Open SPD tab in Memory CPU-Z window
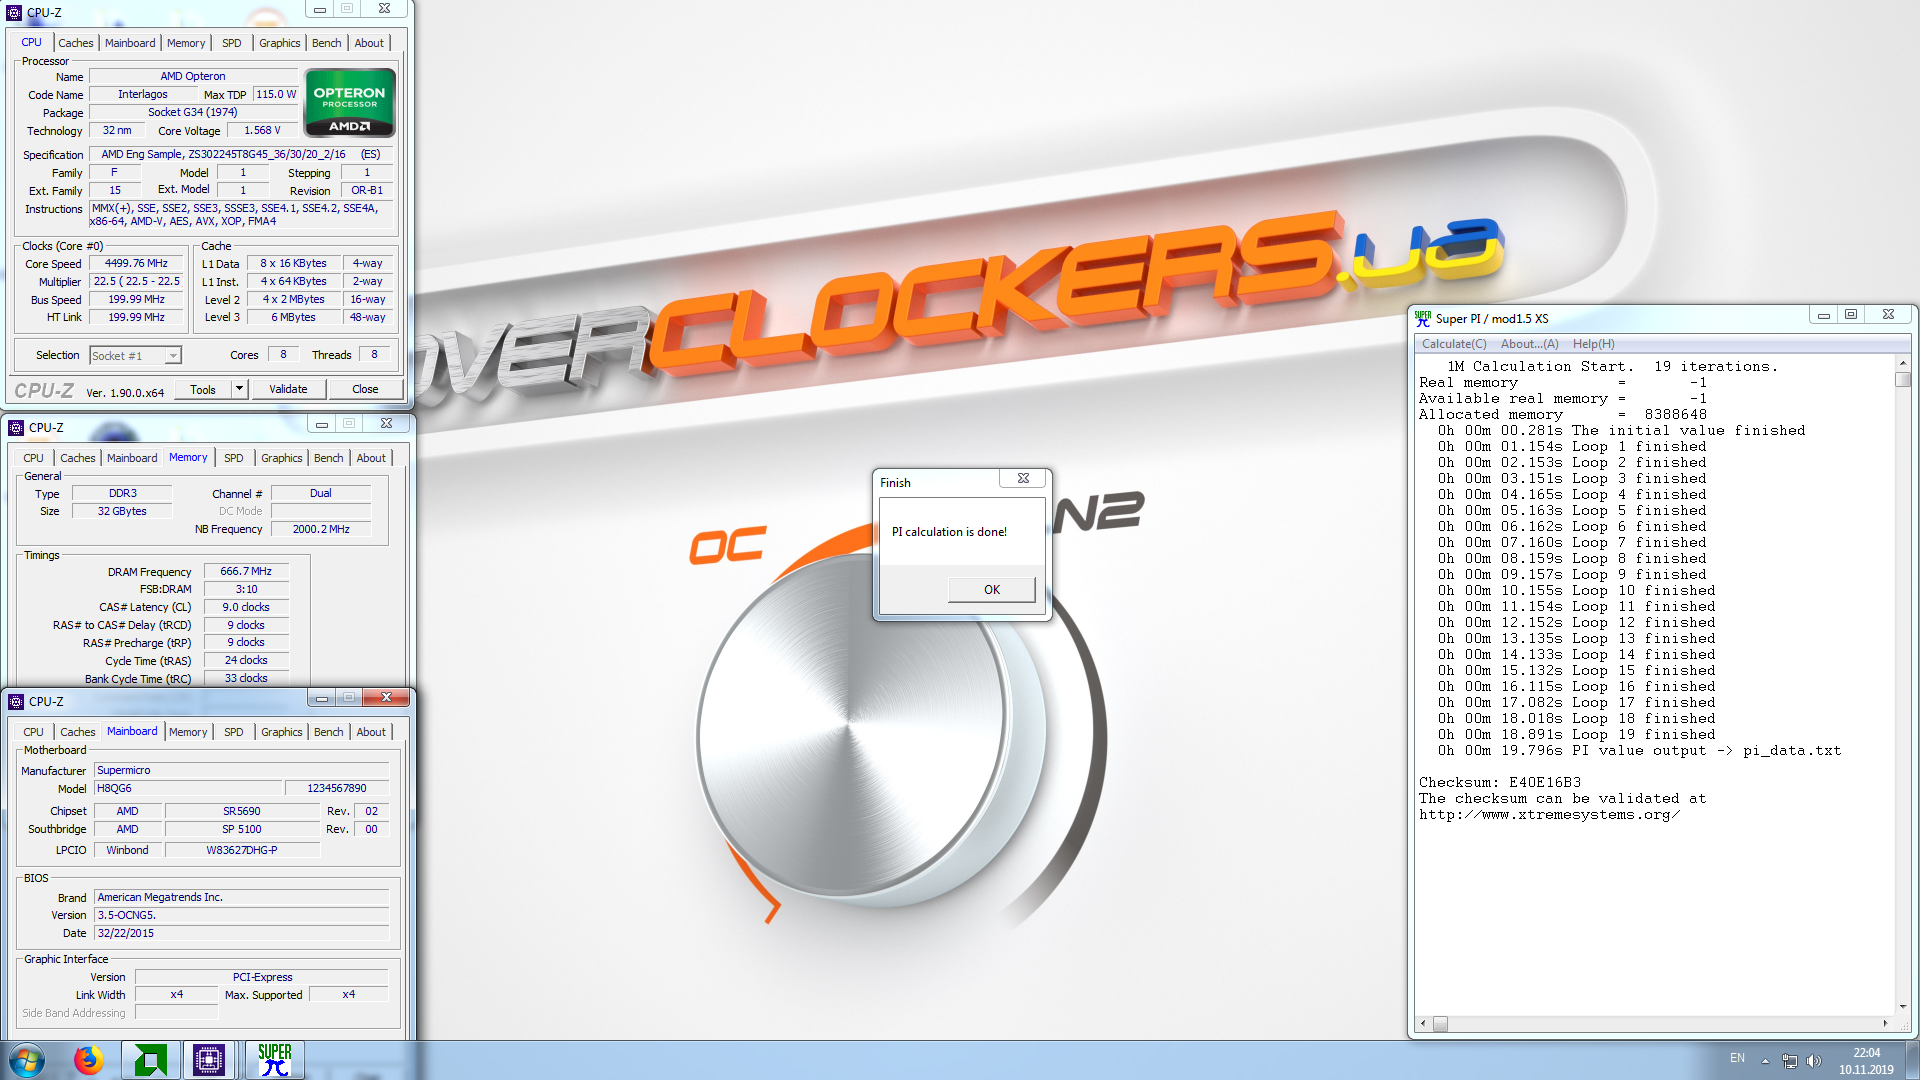 pos(234,458)
